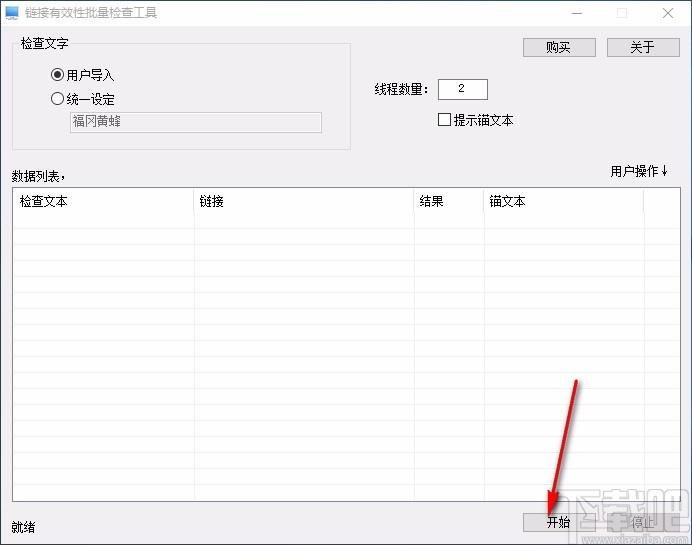Select the 用户导入 radio button
Viewport: 692px width, 545px height.
(x=58, y=75)
